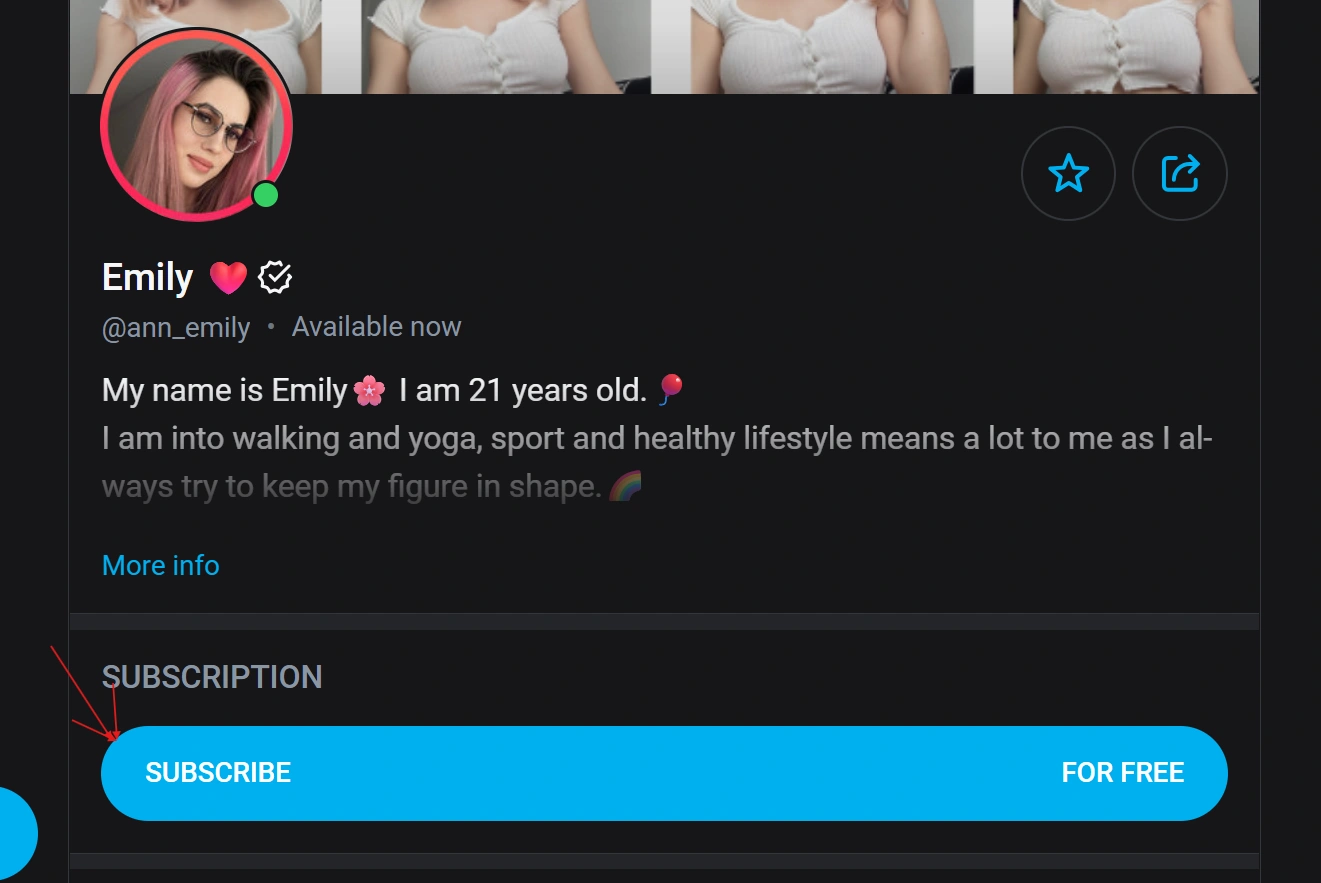Click Emily's display name heading
The image size is (1321, 883).
pyautogui.click(x=146, y=277)
